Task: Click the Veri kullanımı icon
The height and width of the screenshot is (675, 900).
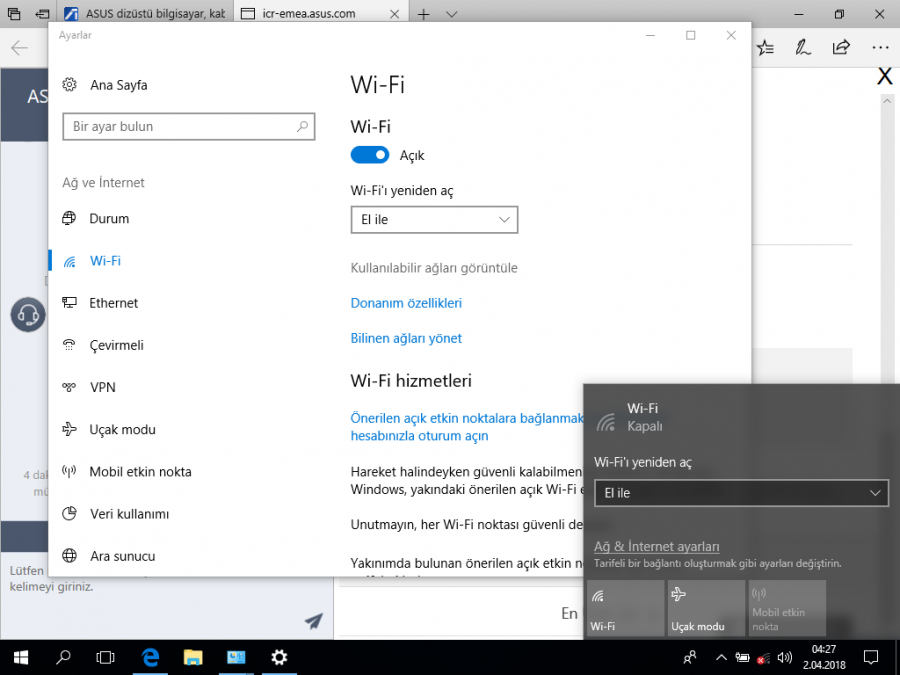Action: [x=70, y=514]
